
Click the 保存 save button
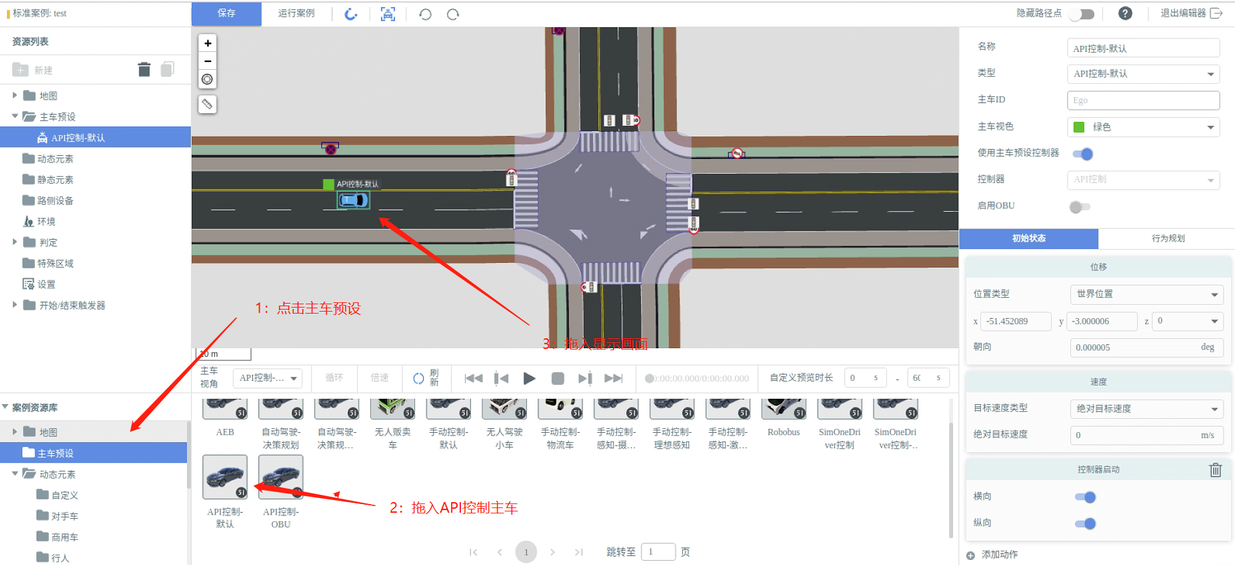[x=226, y=13]
